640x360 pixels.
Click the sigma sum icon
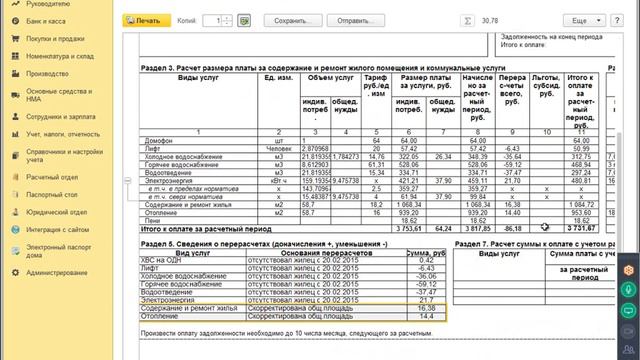tap(467, 21)
